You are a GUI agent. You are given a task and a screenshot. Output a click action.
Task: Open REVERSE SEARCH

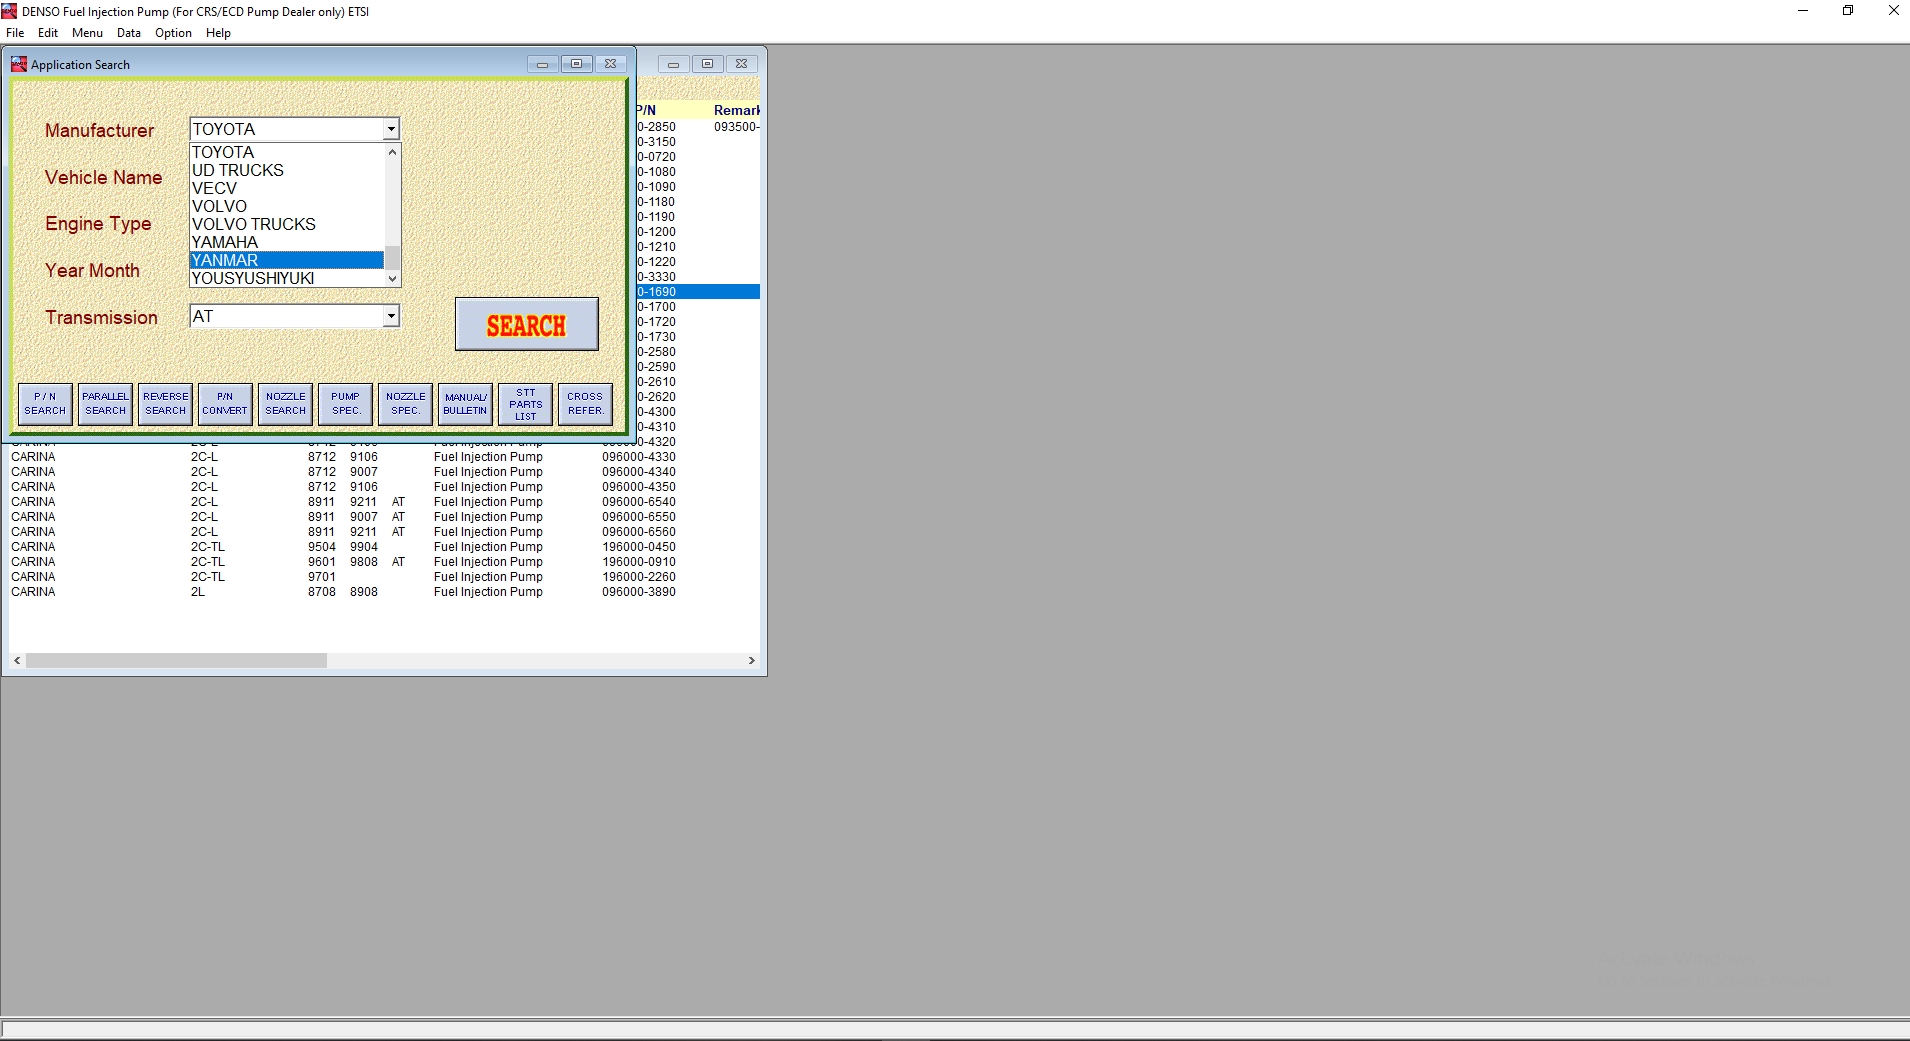point(165,404)
